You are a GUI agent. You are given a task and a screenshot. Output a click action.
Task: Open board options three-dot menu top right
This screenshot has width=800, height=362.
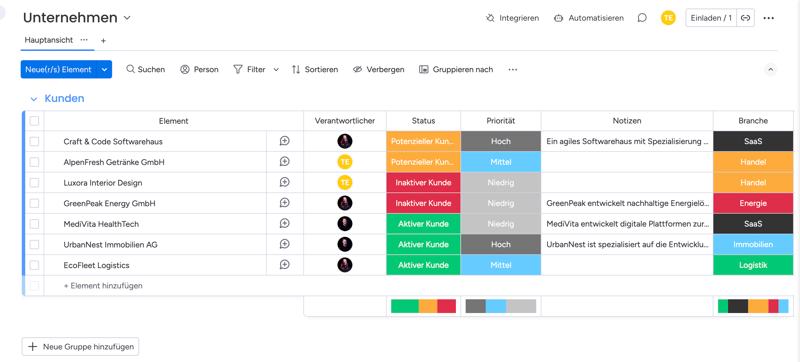pos(768,18)
